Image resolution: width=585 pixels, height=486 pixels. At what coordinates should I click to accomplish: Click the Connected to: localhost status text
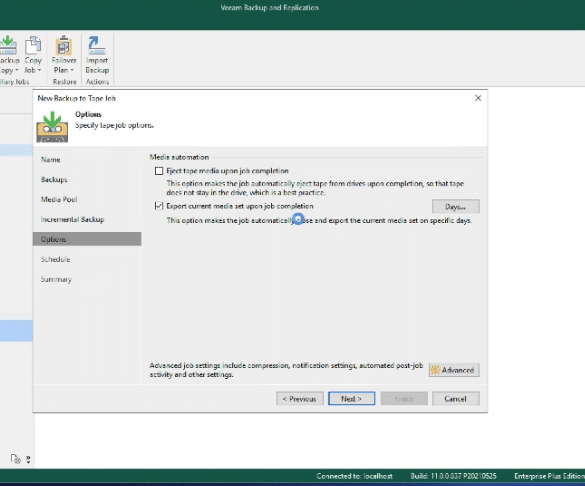click(354, 476)
